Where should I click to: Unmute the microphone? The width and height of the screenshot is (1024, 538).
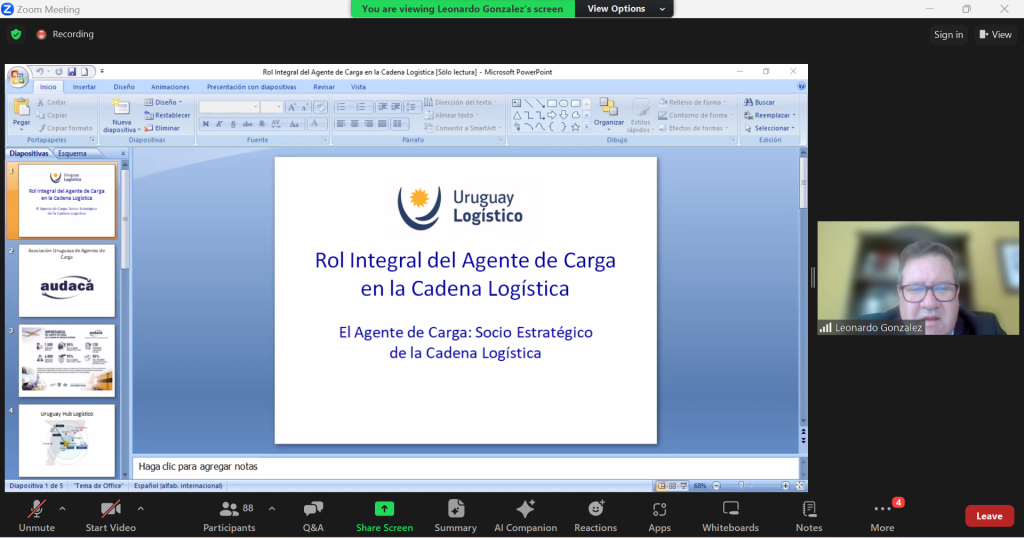pyautogui.click(x=37, y=515)
